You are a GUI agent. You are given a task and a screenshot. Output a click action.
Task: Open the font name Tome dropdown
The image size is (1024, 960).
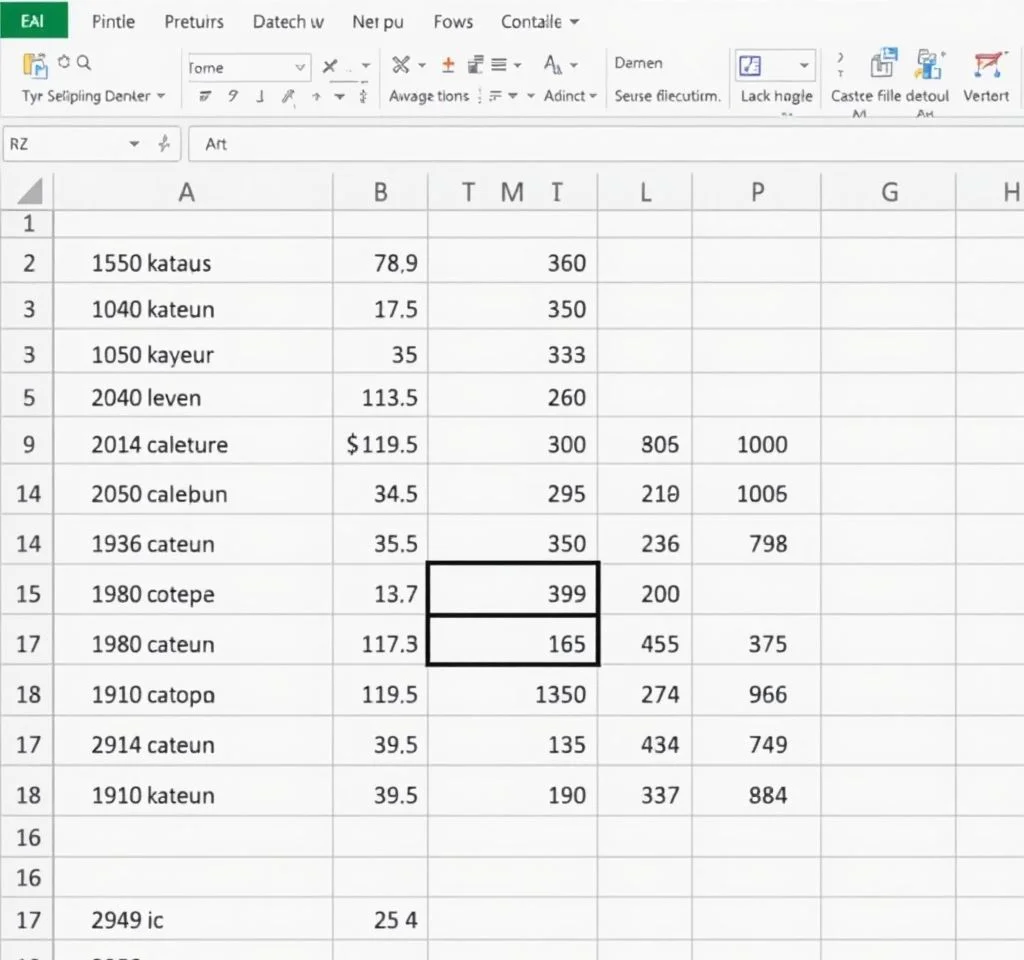301,67
